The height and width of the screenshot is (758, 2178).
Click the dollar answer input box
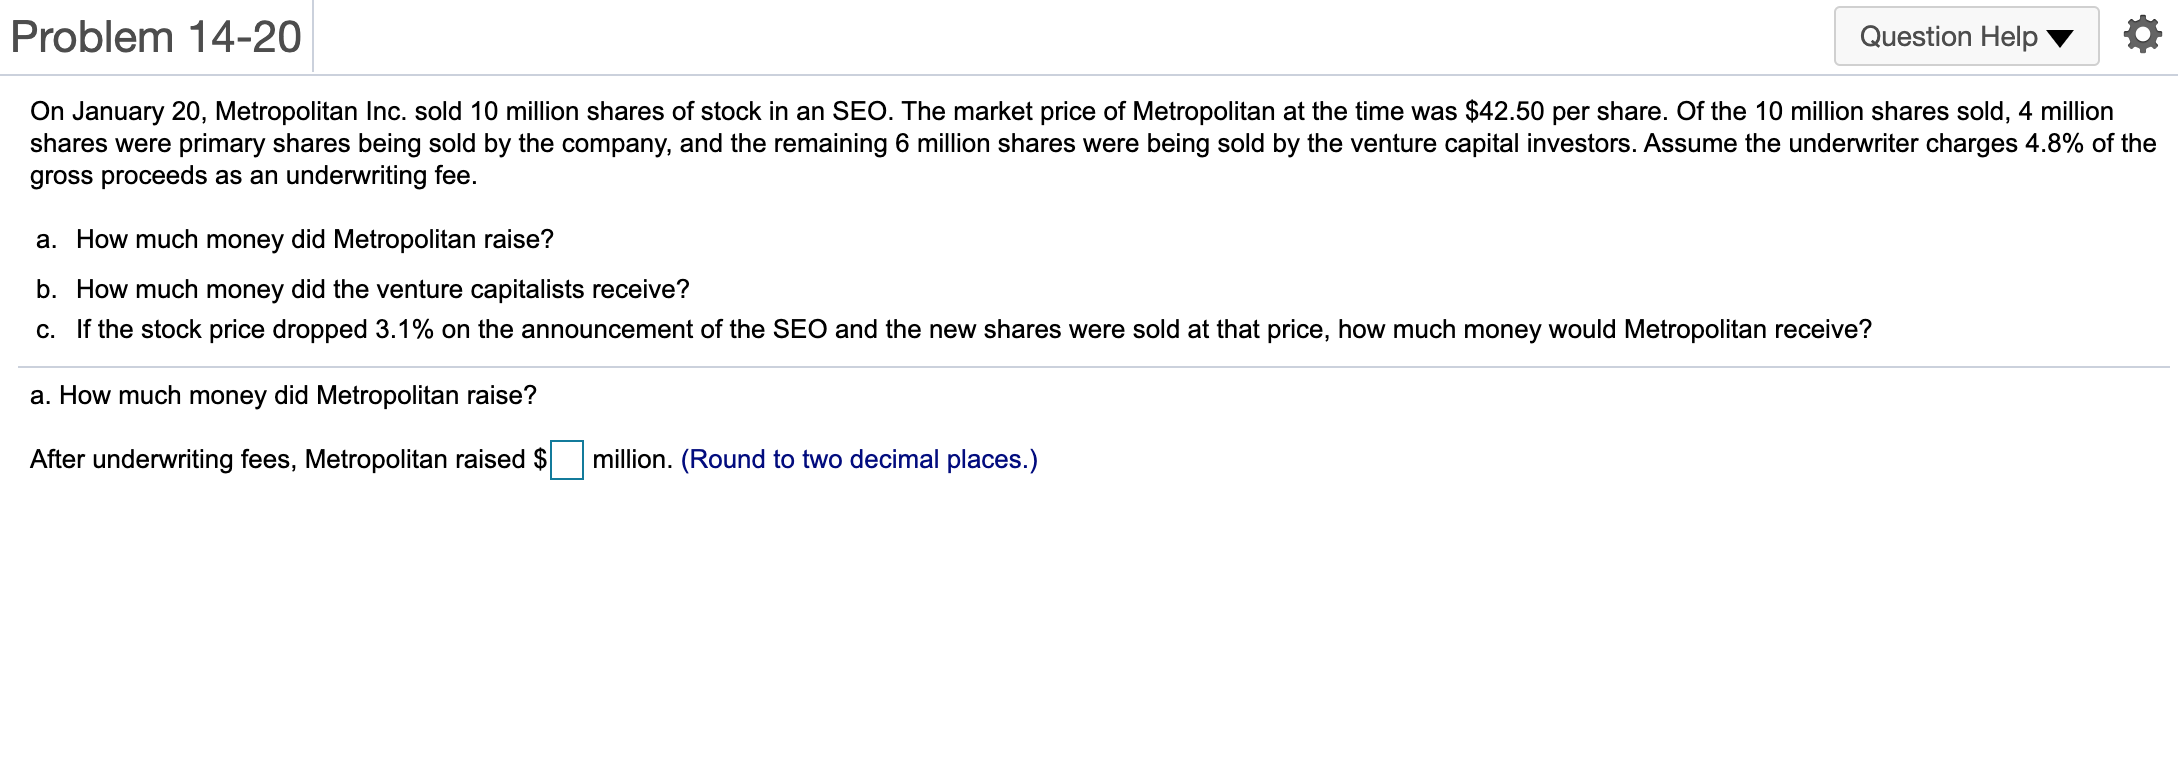[567, 460]
